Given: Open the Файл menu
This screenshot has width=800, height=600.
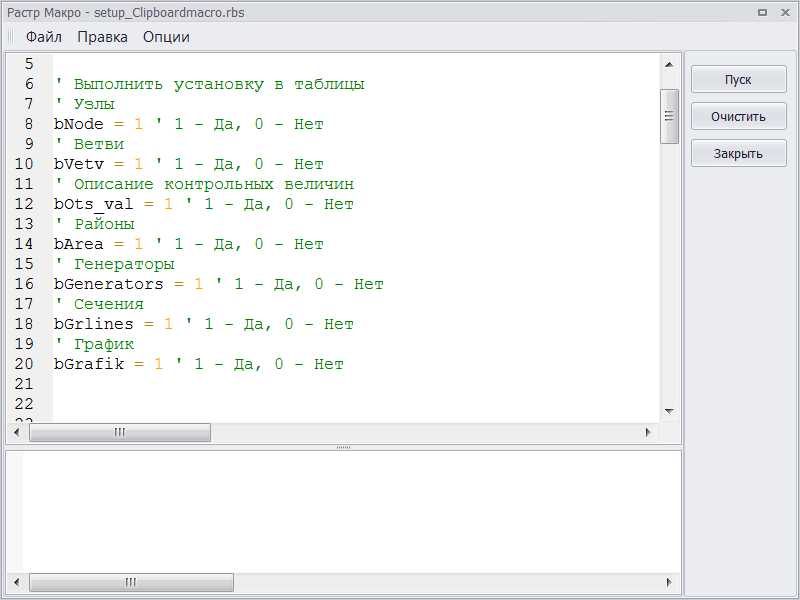Looking at the screenshot, I should [x=44, y=37].
